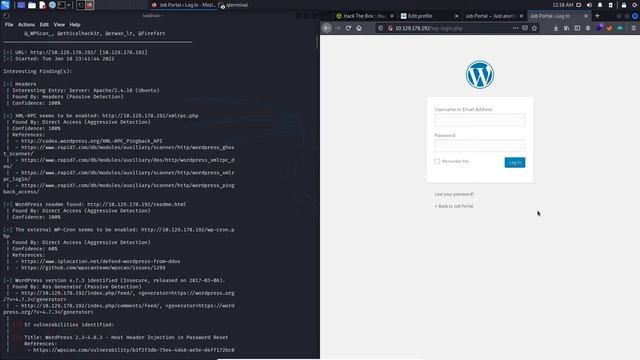Toggle Firefox sidebar view
The width and height of the screenshot is (640, 360).
(577, 28)
